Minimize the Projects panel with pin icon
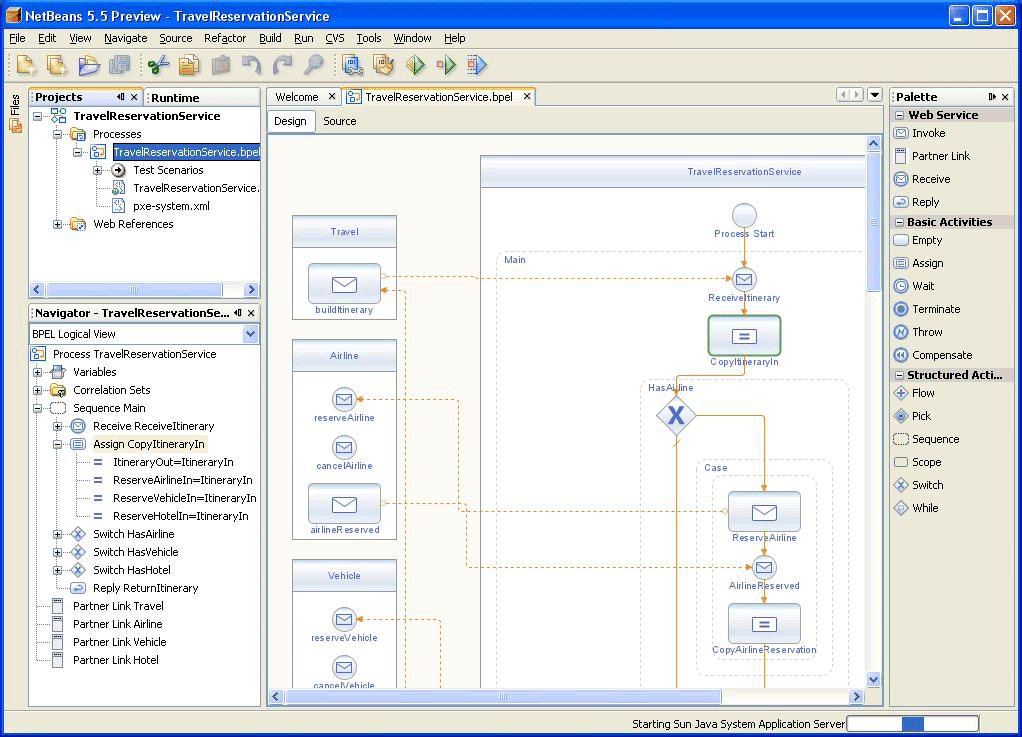 coord(121,96)
